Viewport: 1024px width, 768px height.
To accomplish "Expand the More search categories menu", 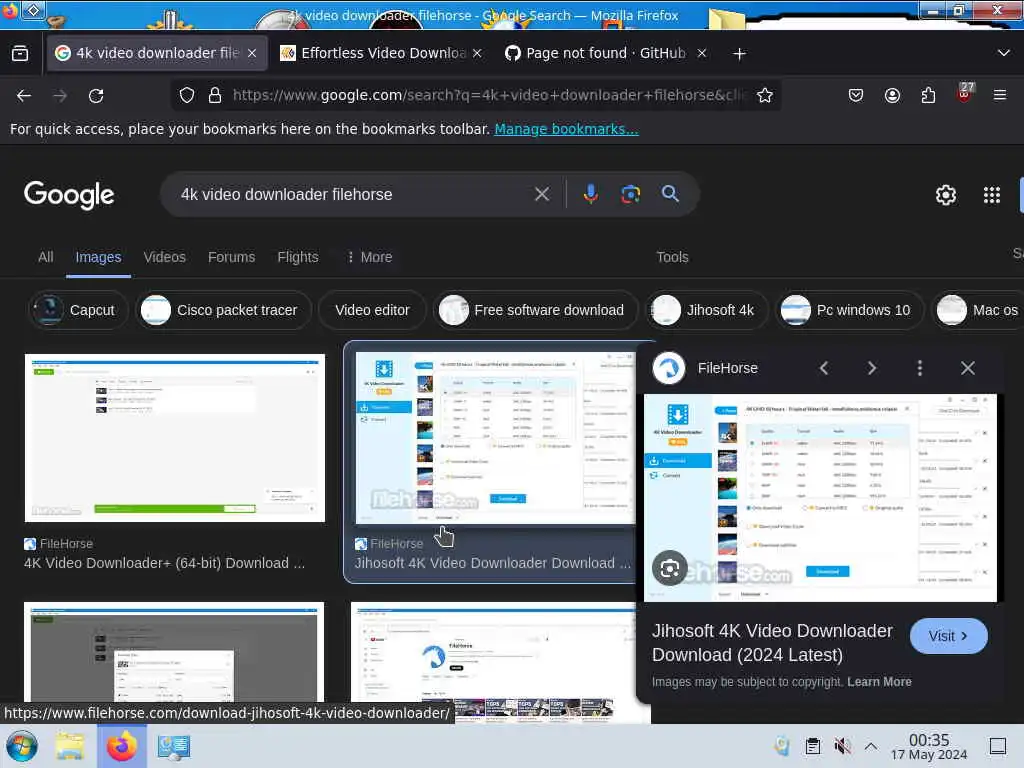I will (369, 257).
